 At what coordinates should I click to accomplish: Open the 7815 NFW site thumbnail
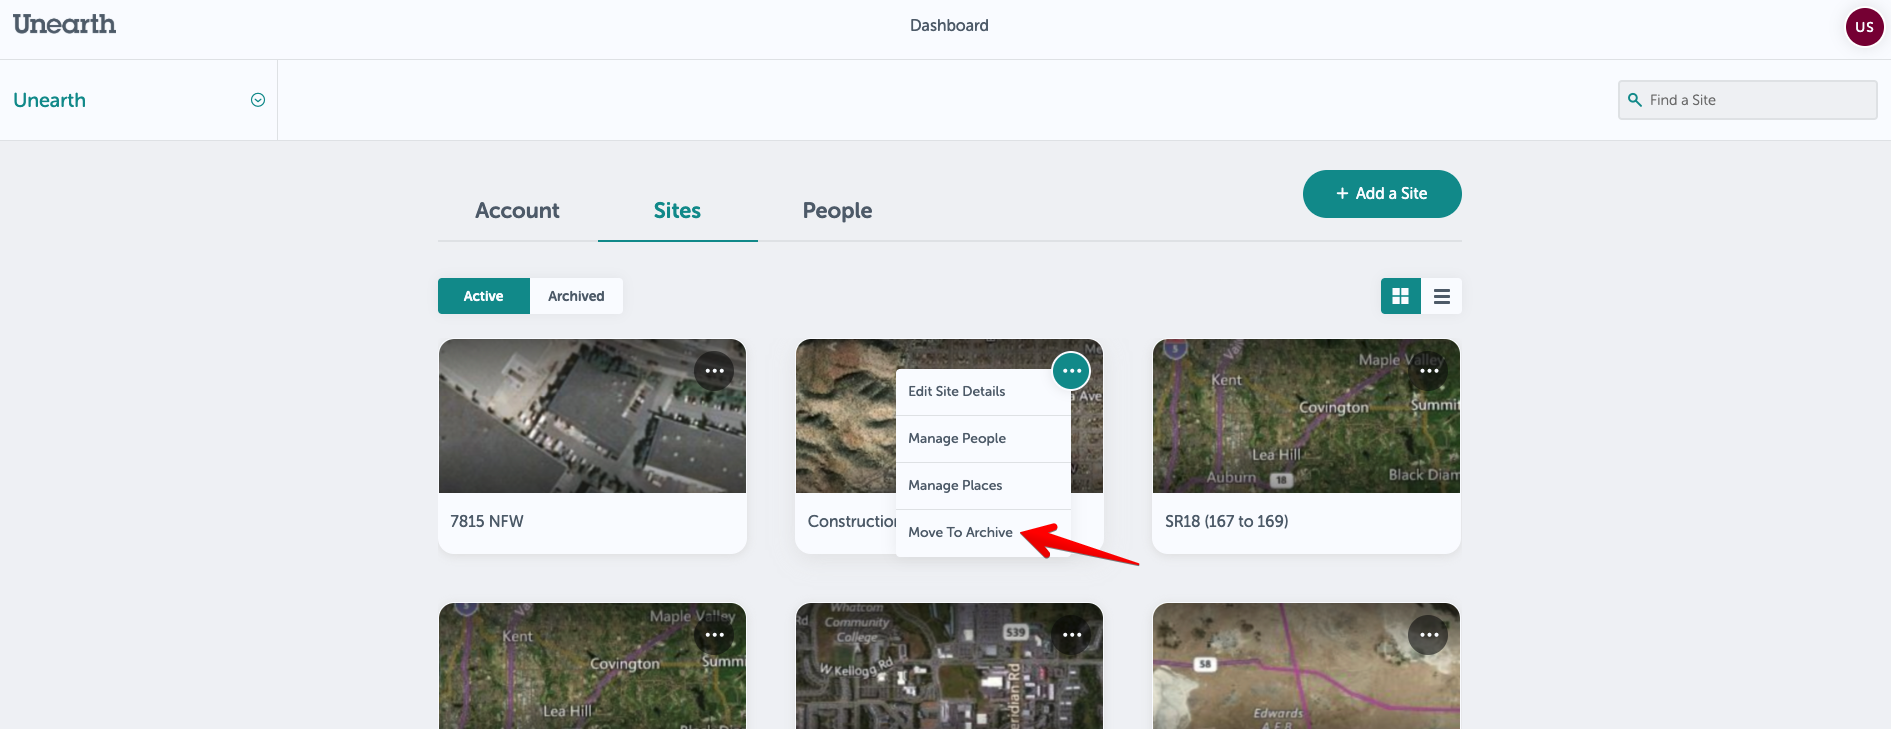[592, 416]
